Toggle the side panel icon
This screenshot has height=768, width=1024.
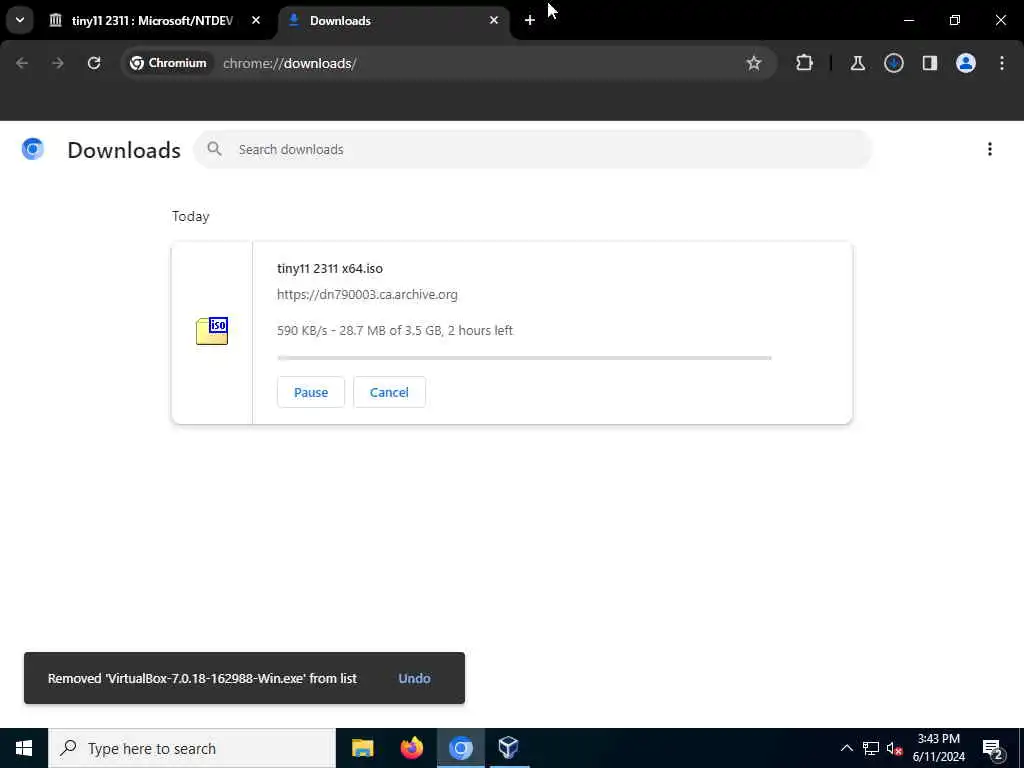point(929,63)
